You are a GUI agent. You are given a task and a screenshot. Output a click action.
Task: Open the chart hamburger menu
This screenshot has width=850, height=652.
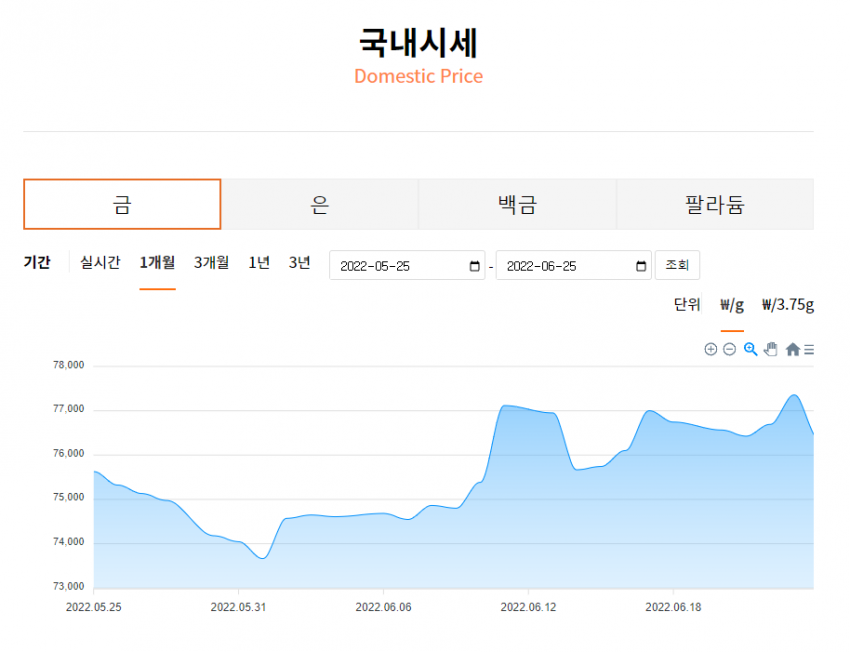tap(809, 350)
